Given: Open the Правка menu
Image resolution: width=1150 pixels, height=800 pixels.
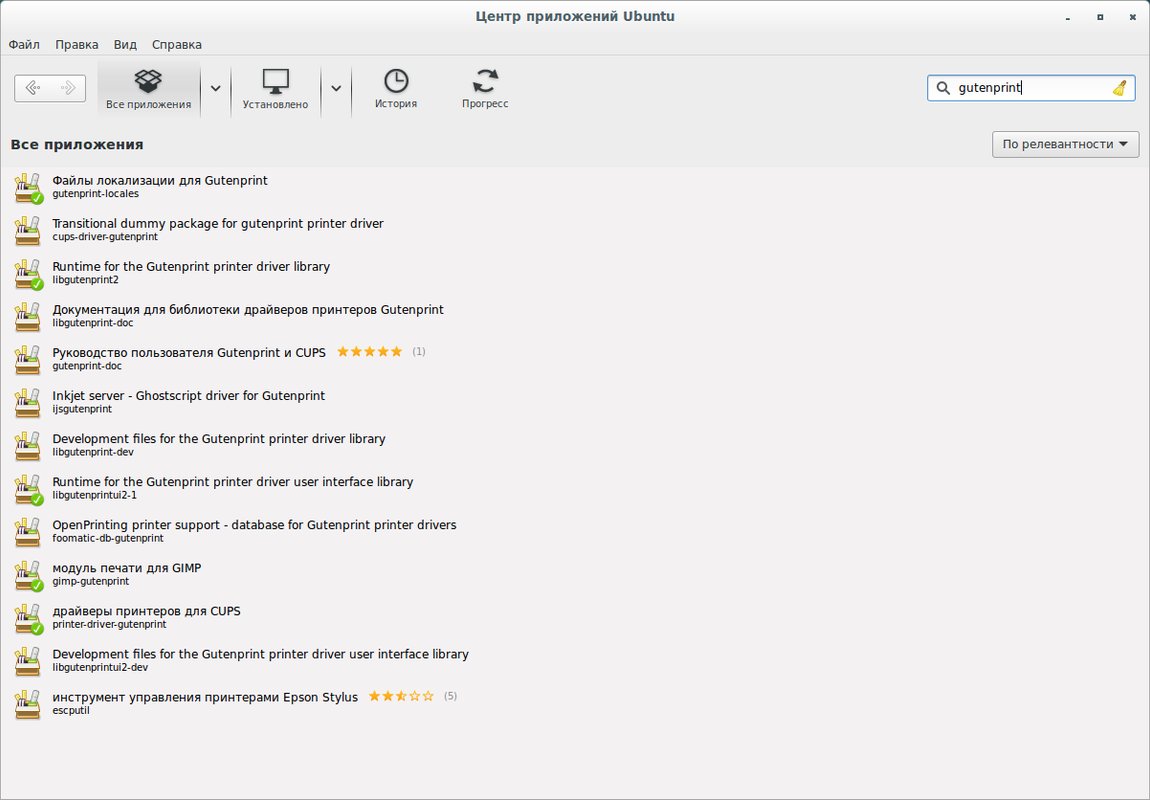Looking at the screenshot, I should [x=77, y=45].
